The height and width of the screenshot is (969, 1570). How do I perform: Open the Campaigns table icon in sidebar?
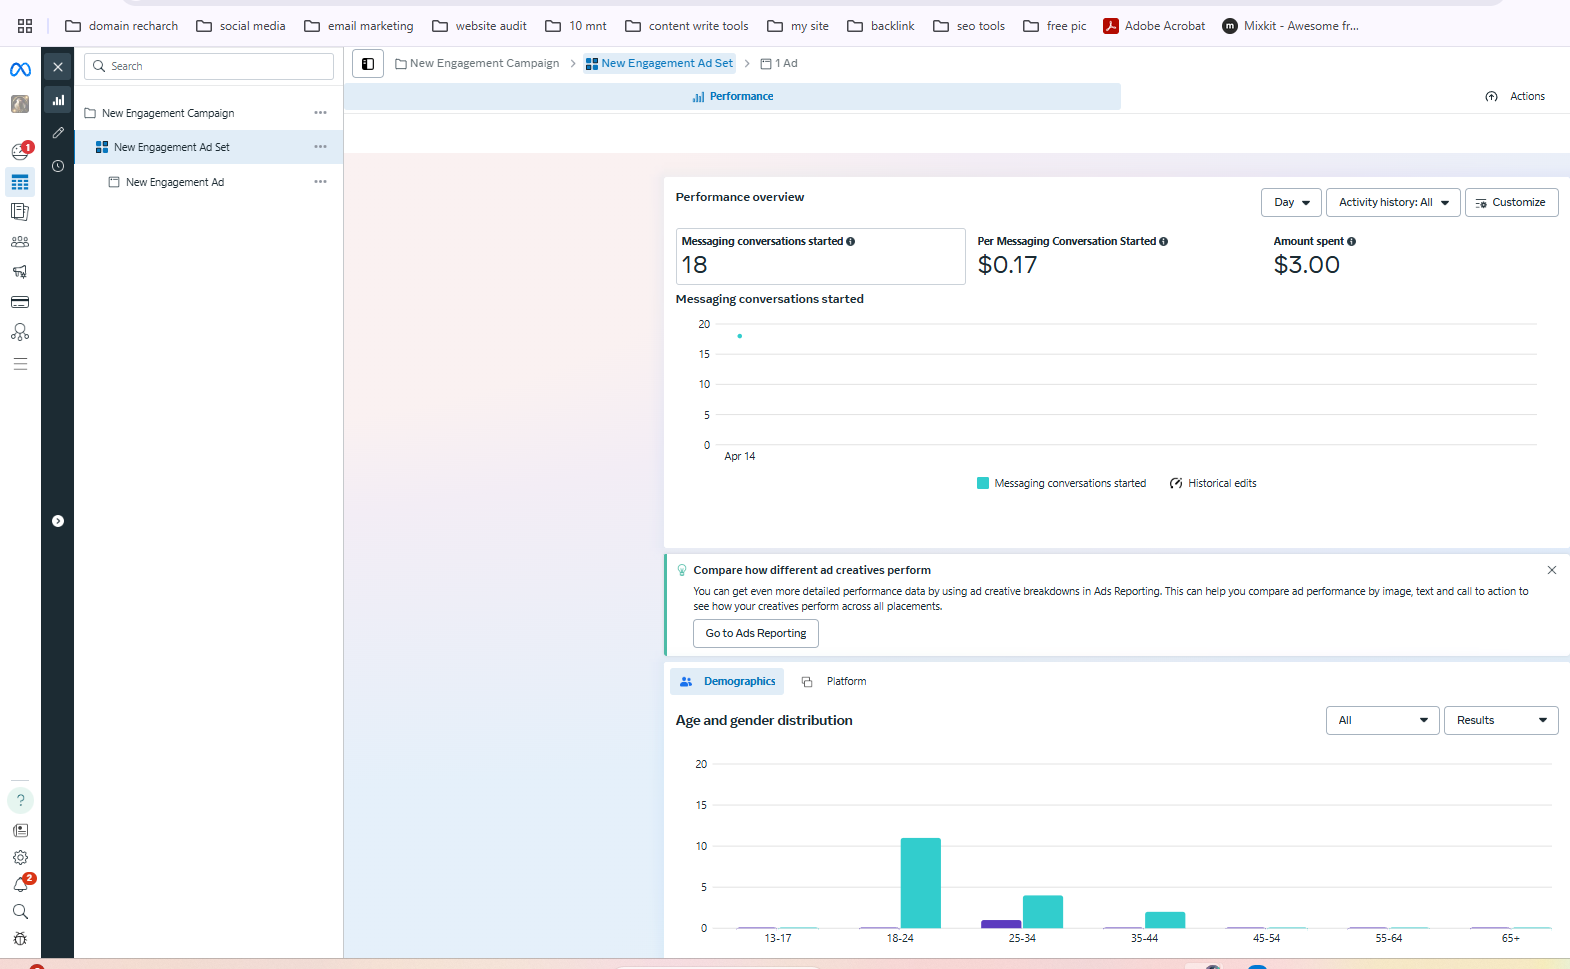tap(20, 182)
